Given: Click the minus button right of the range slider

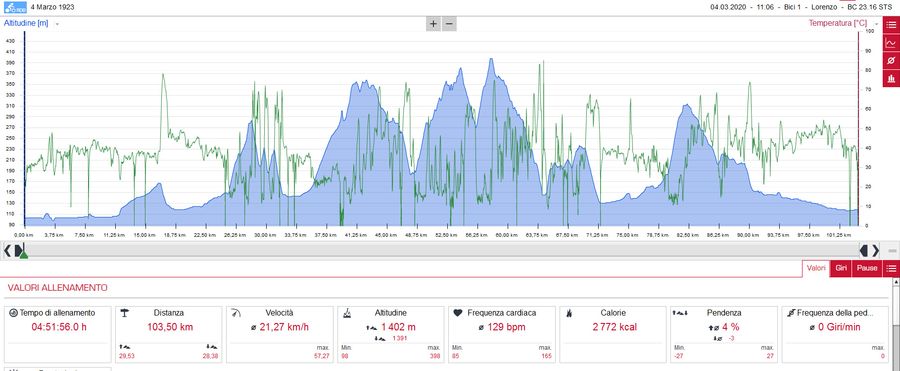Looking at the screenshot, I should 892,250.
